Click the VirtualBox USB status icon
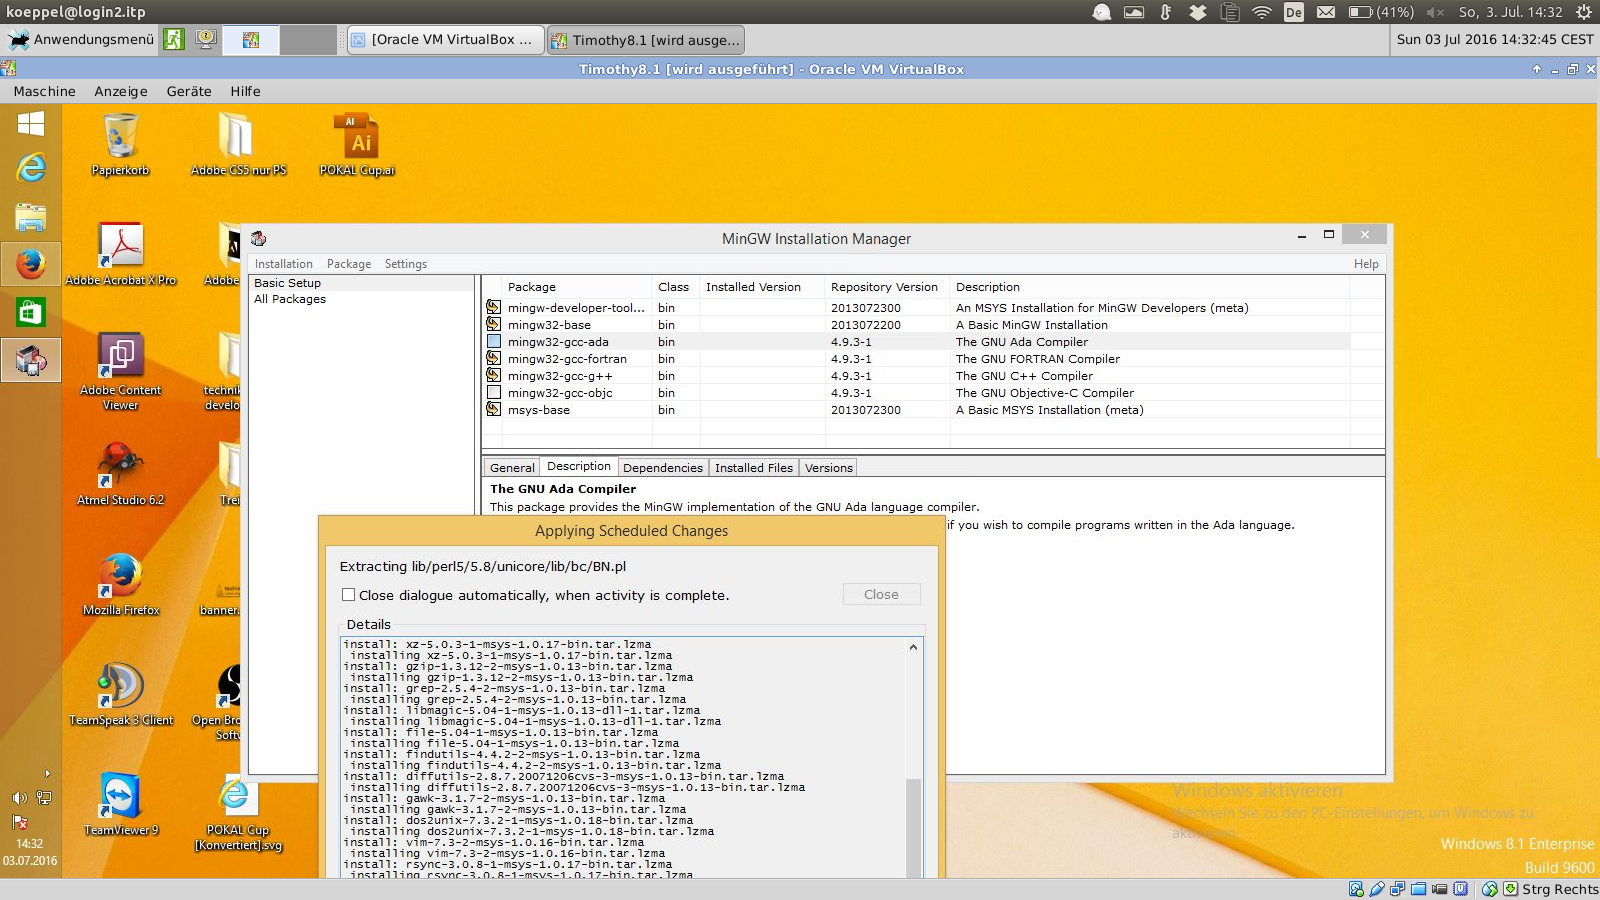Image resolution: width=1600 pixels, height=900 pixels. pyautogui.click(x=1377, y=889)
